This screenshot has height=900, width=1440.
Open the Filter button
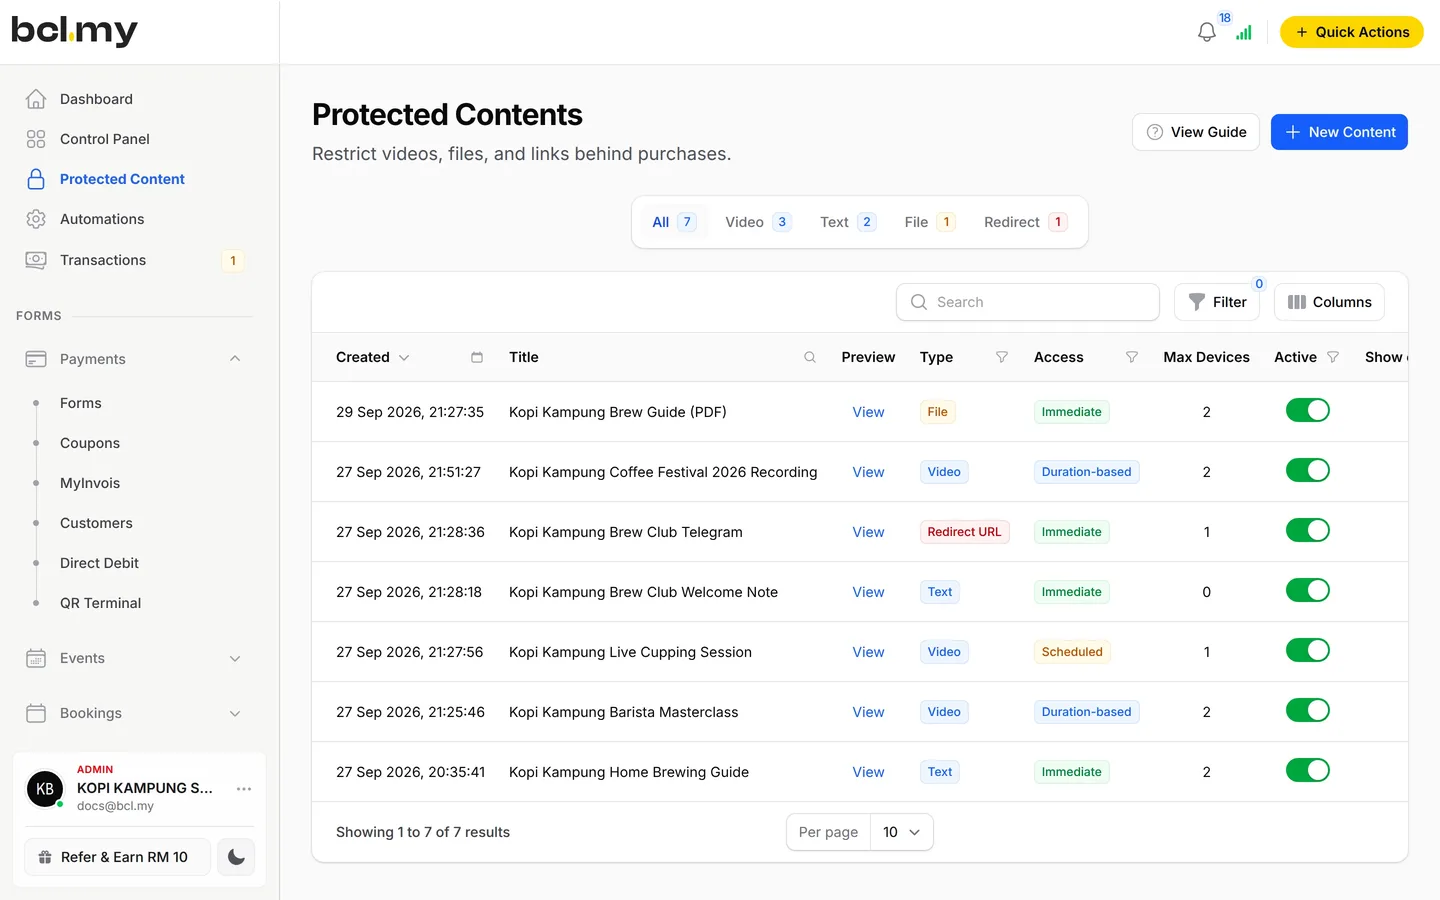pos(1217,302)
